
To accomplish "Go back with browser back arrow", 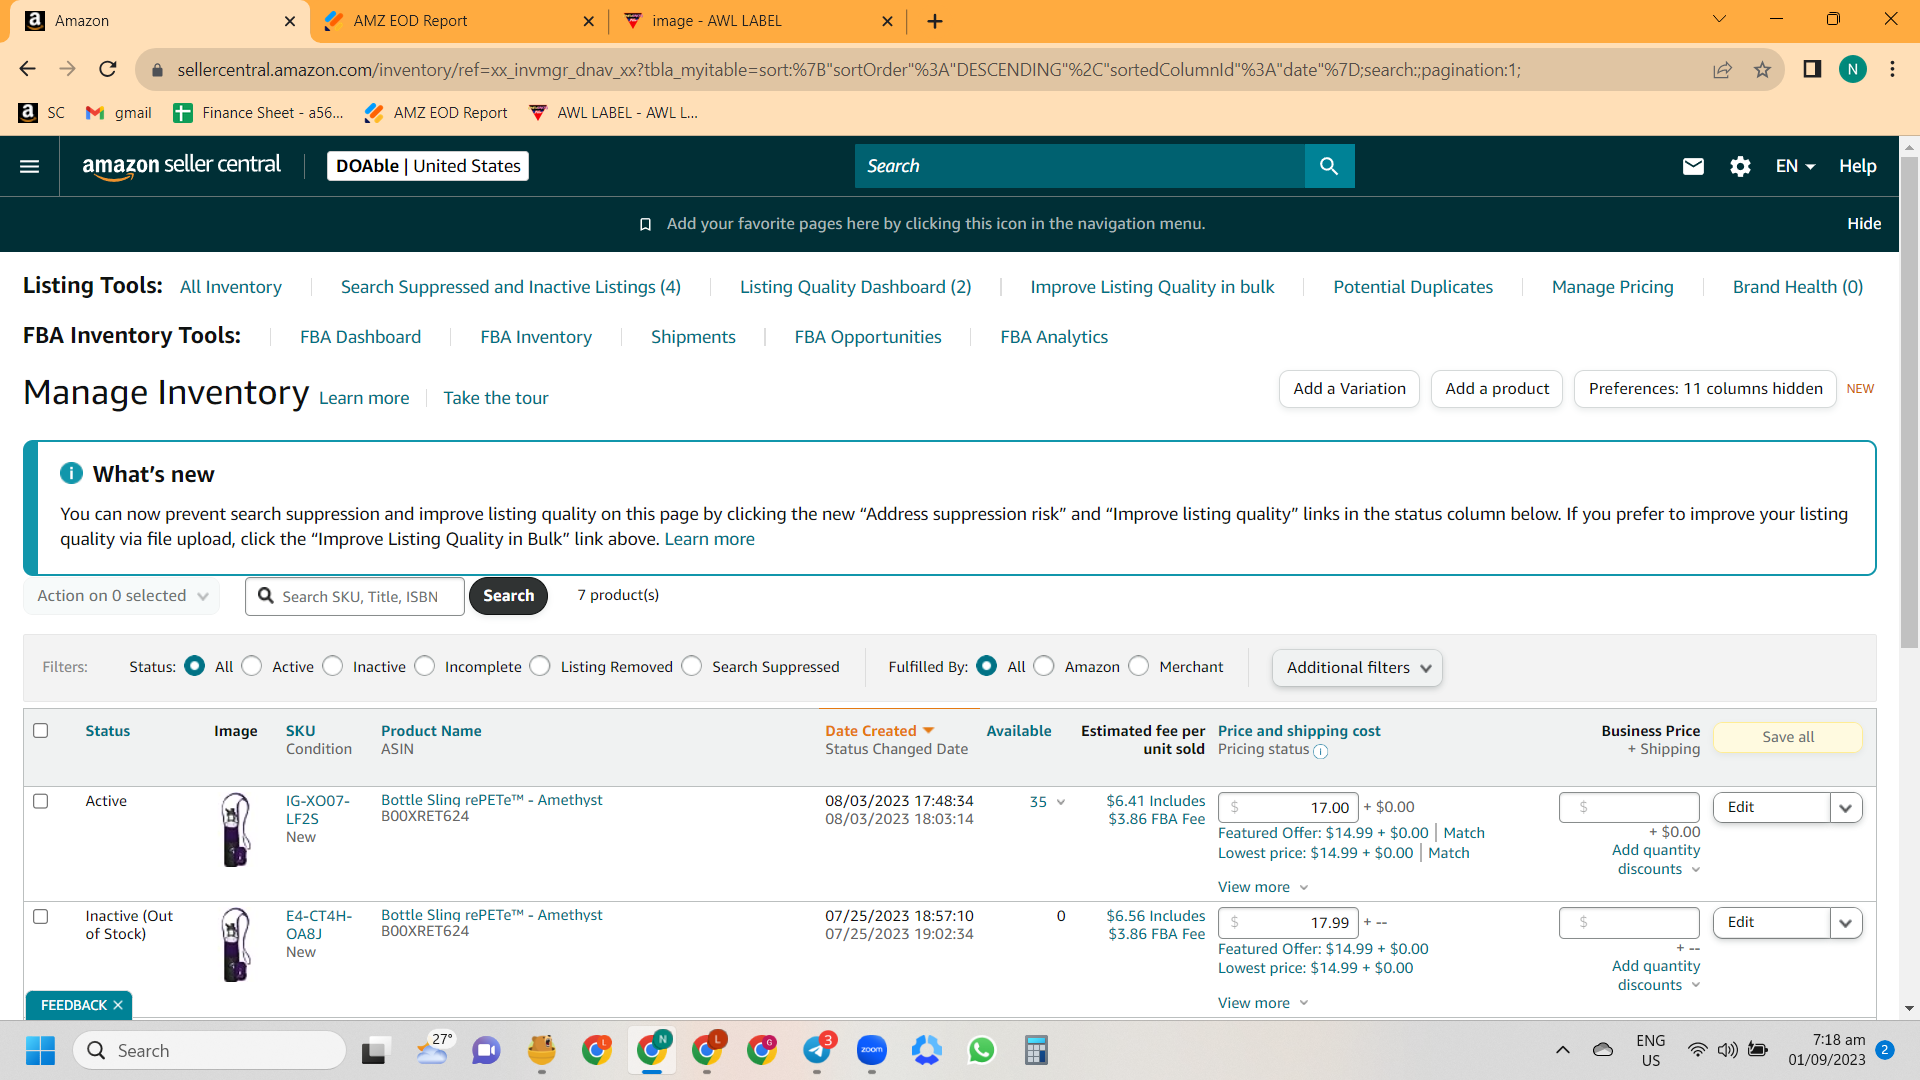I will tap(28, 69).
